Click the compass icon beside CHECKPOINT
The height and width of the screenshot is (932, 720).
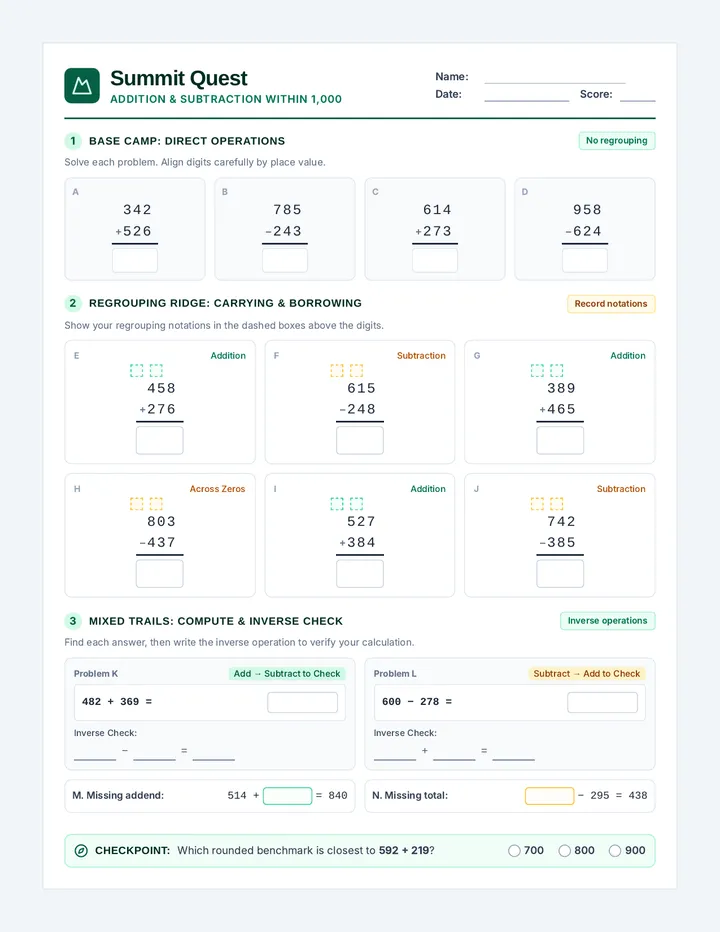pos(81,851)
